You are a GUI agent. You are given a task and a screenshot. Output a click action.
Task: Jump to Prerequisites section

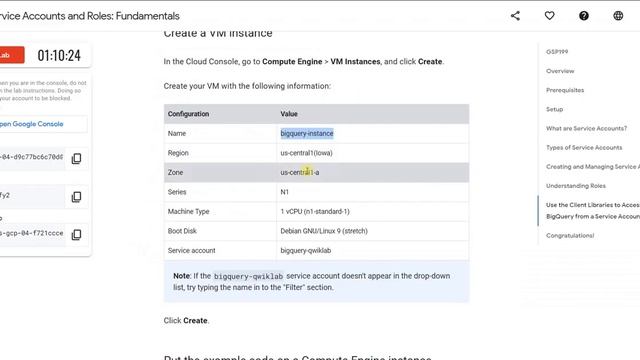565,90
